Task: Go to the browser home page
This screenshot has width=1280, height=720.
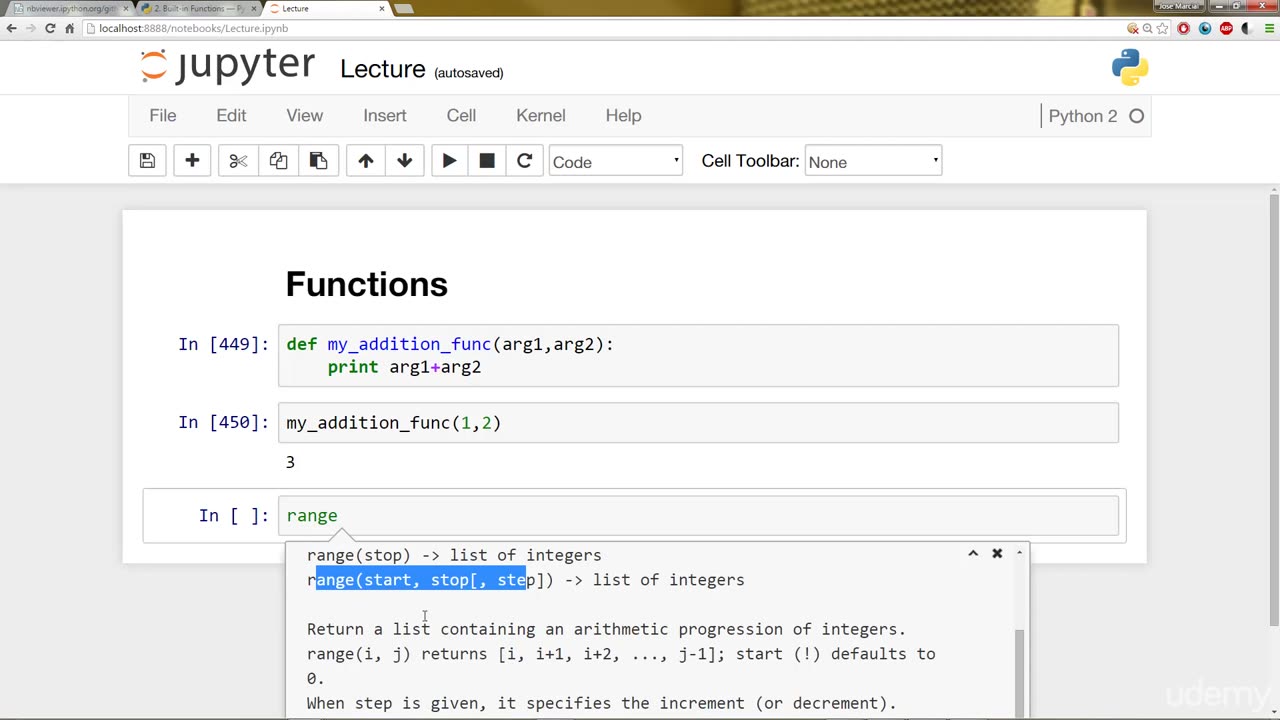Action: (69, 28)
